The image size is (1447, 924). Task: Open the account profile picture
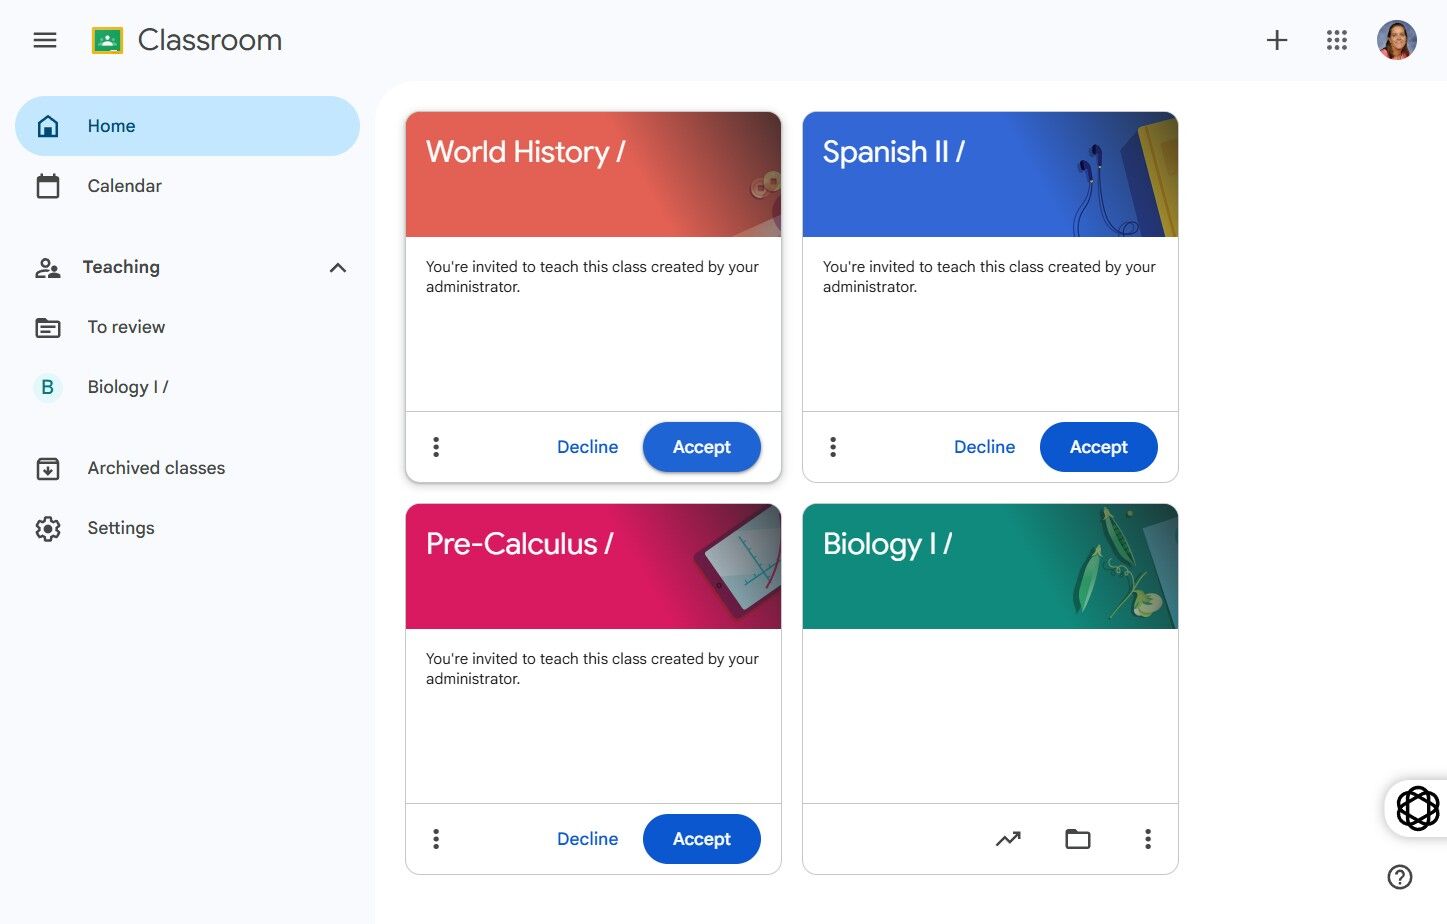tap(1397, 40)
